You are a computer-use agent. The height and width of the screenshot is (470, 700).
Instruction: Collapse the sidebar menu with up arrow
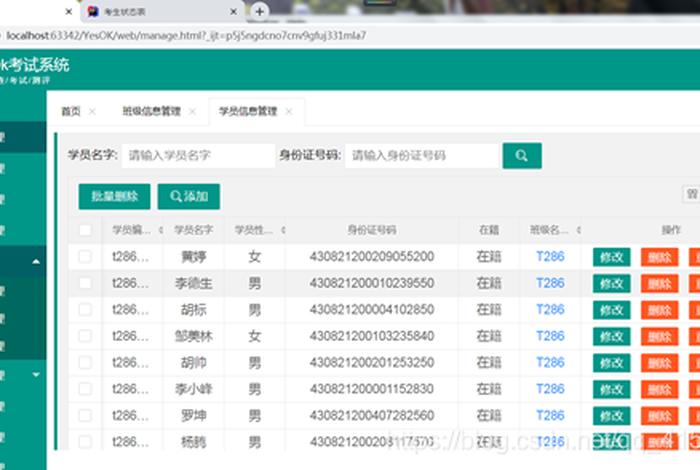click(36, 261)
